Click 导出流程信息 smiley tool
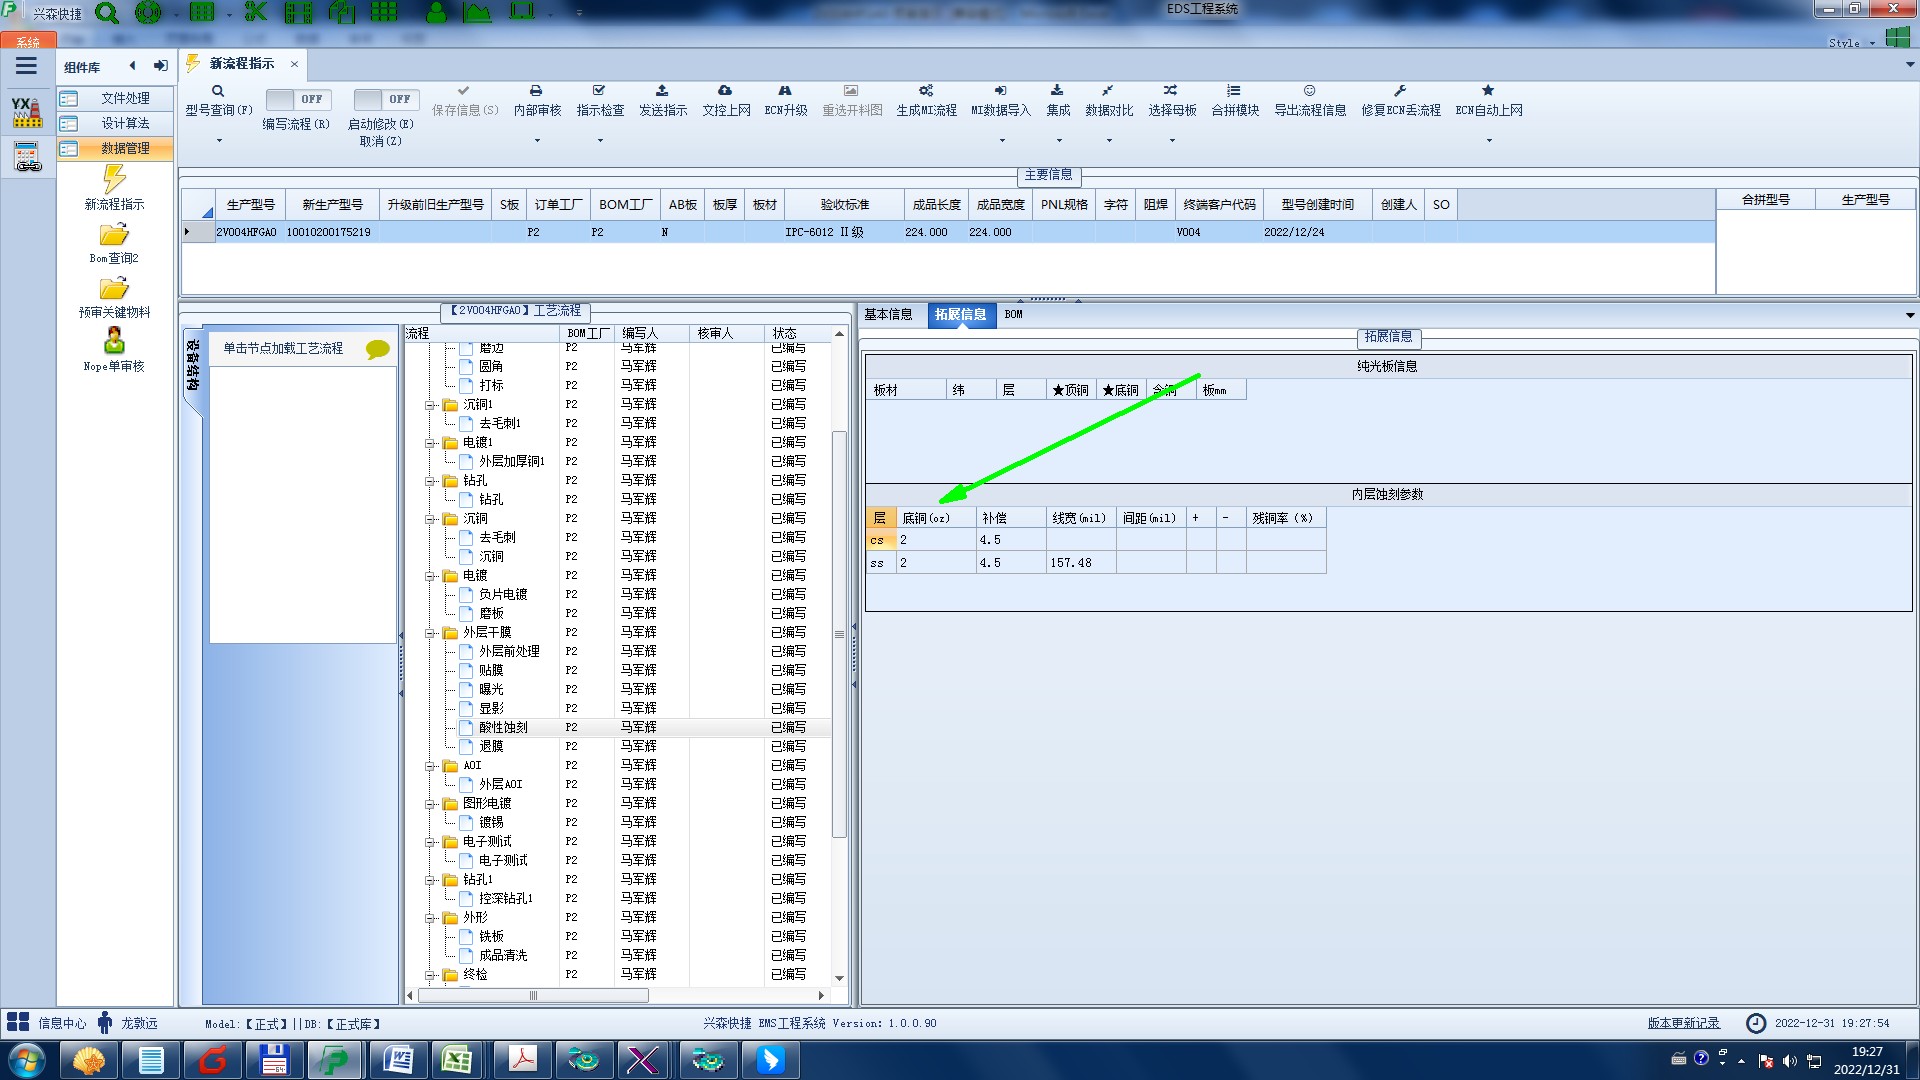1920x1080 pixels. tap(1310, 100)
